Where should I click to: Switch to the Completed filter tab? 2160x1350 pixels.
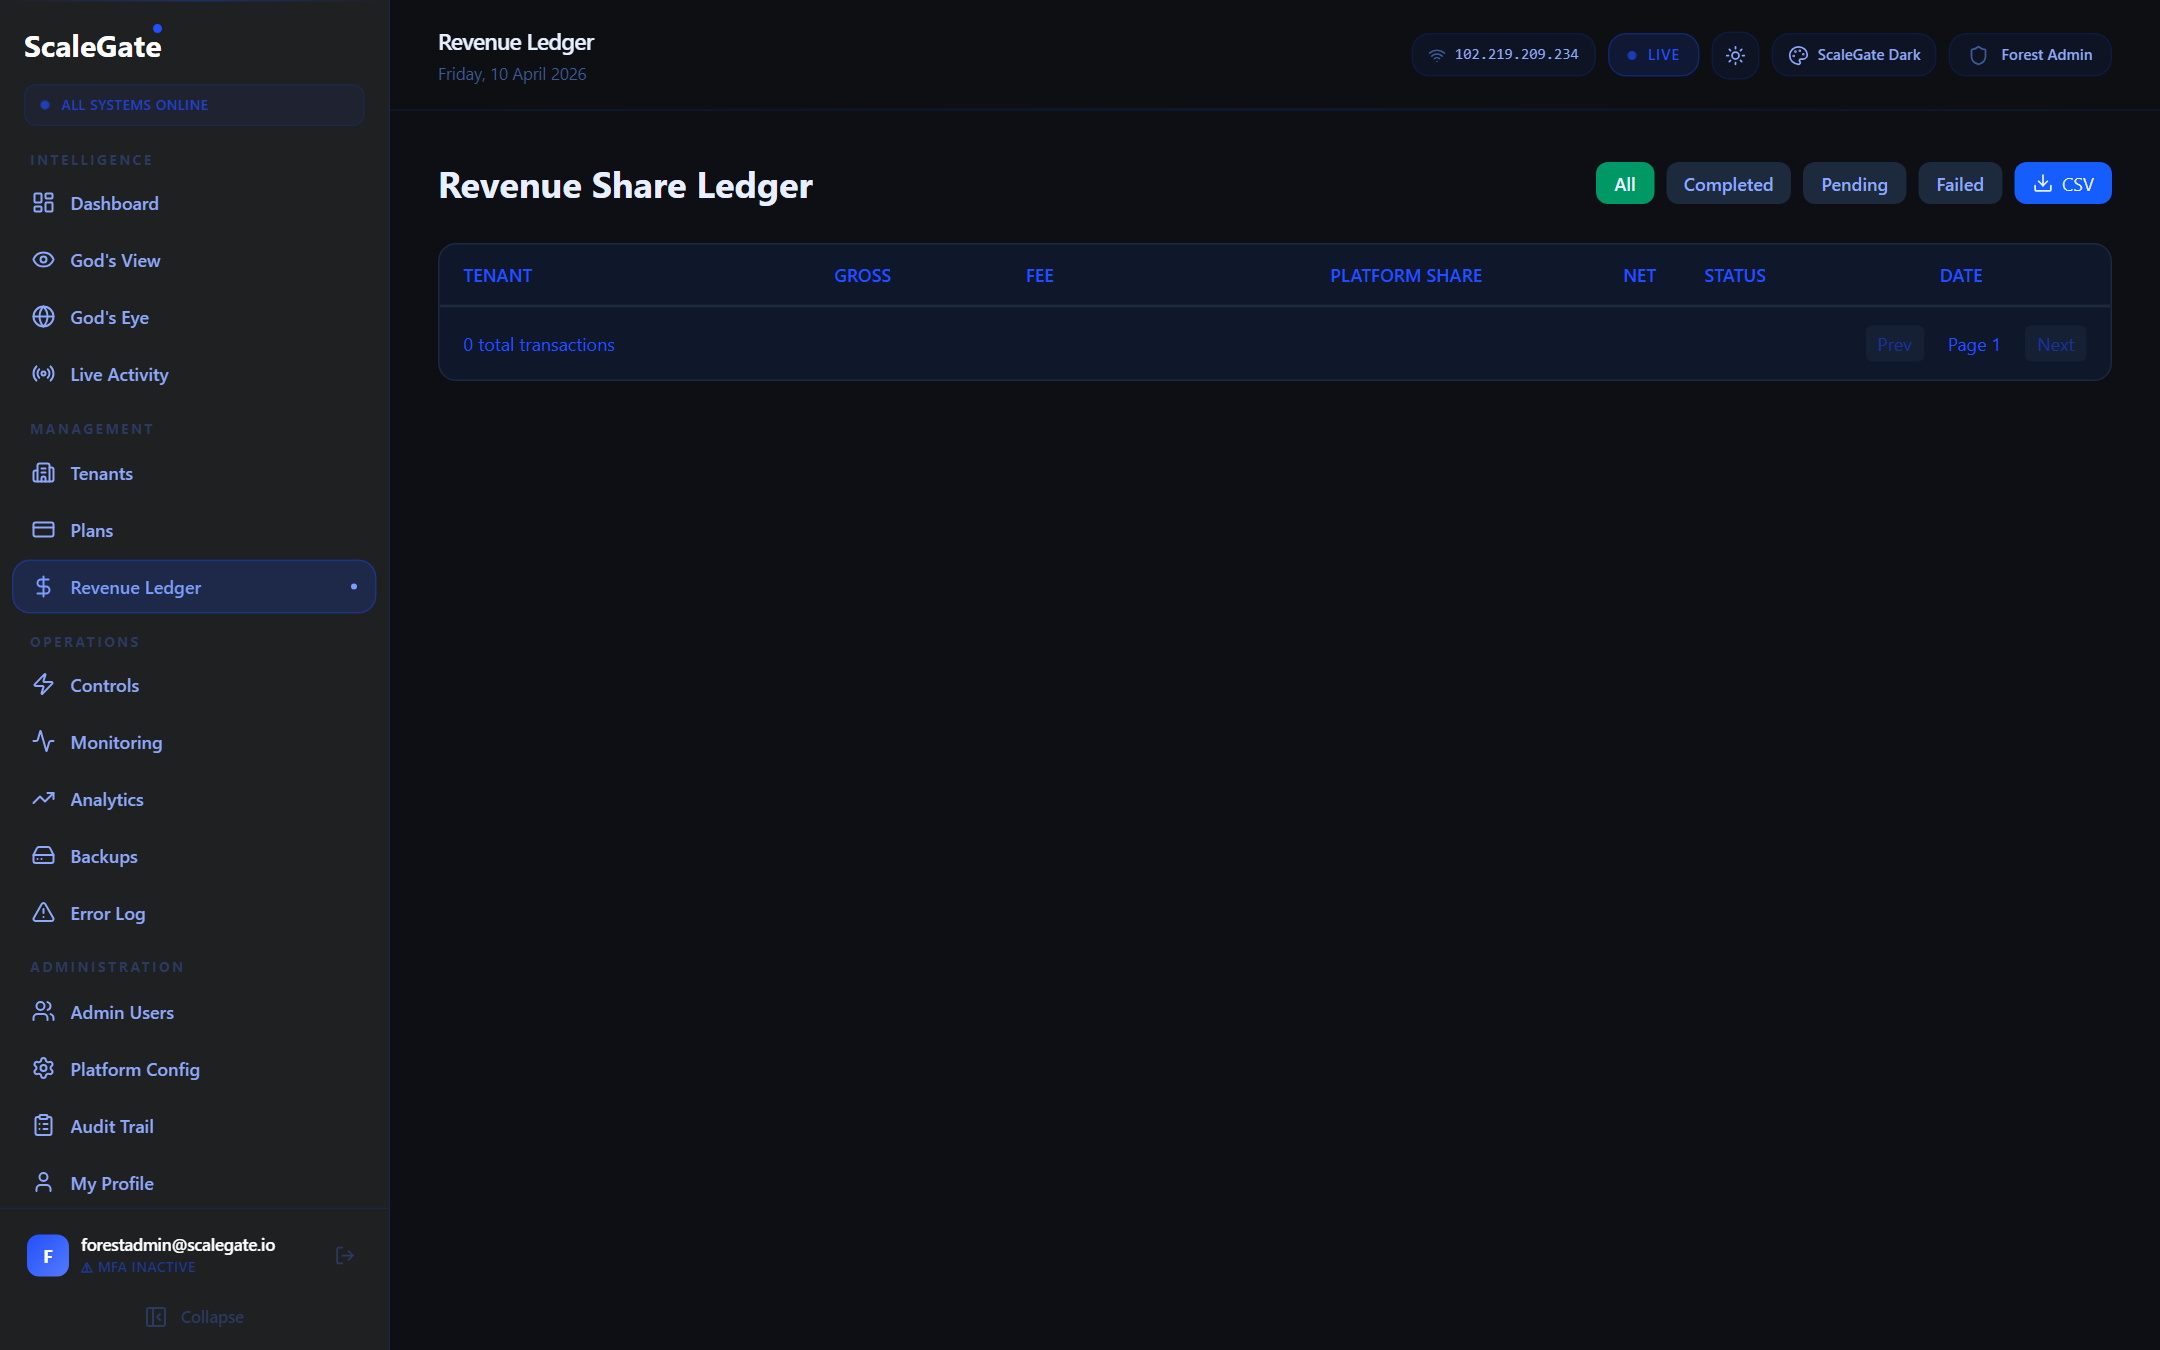pos(1728,183)
